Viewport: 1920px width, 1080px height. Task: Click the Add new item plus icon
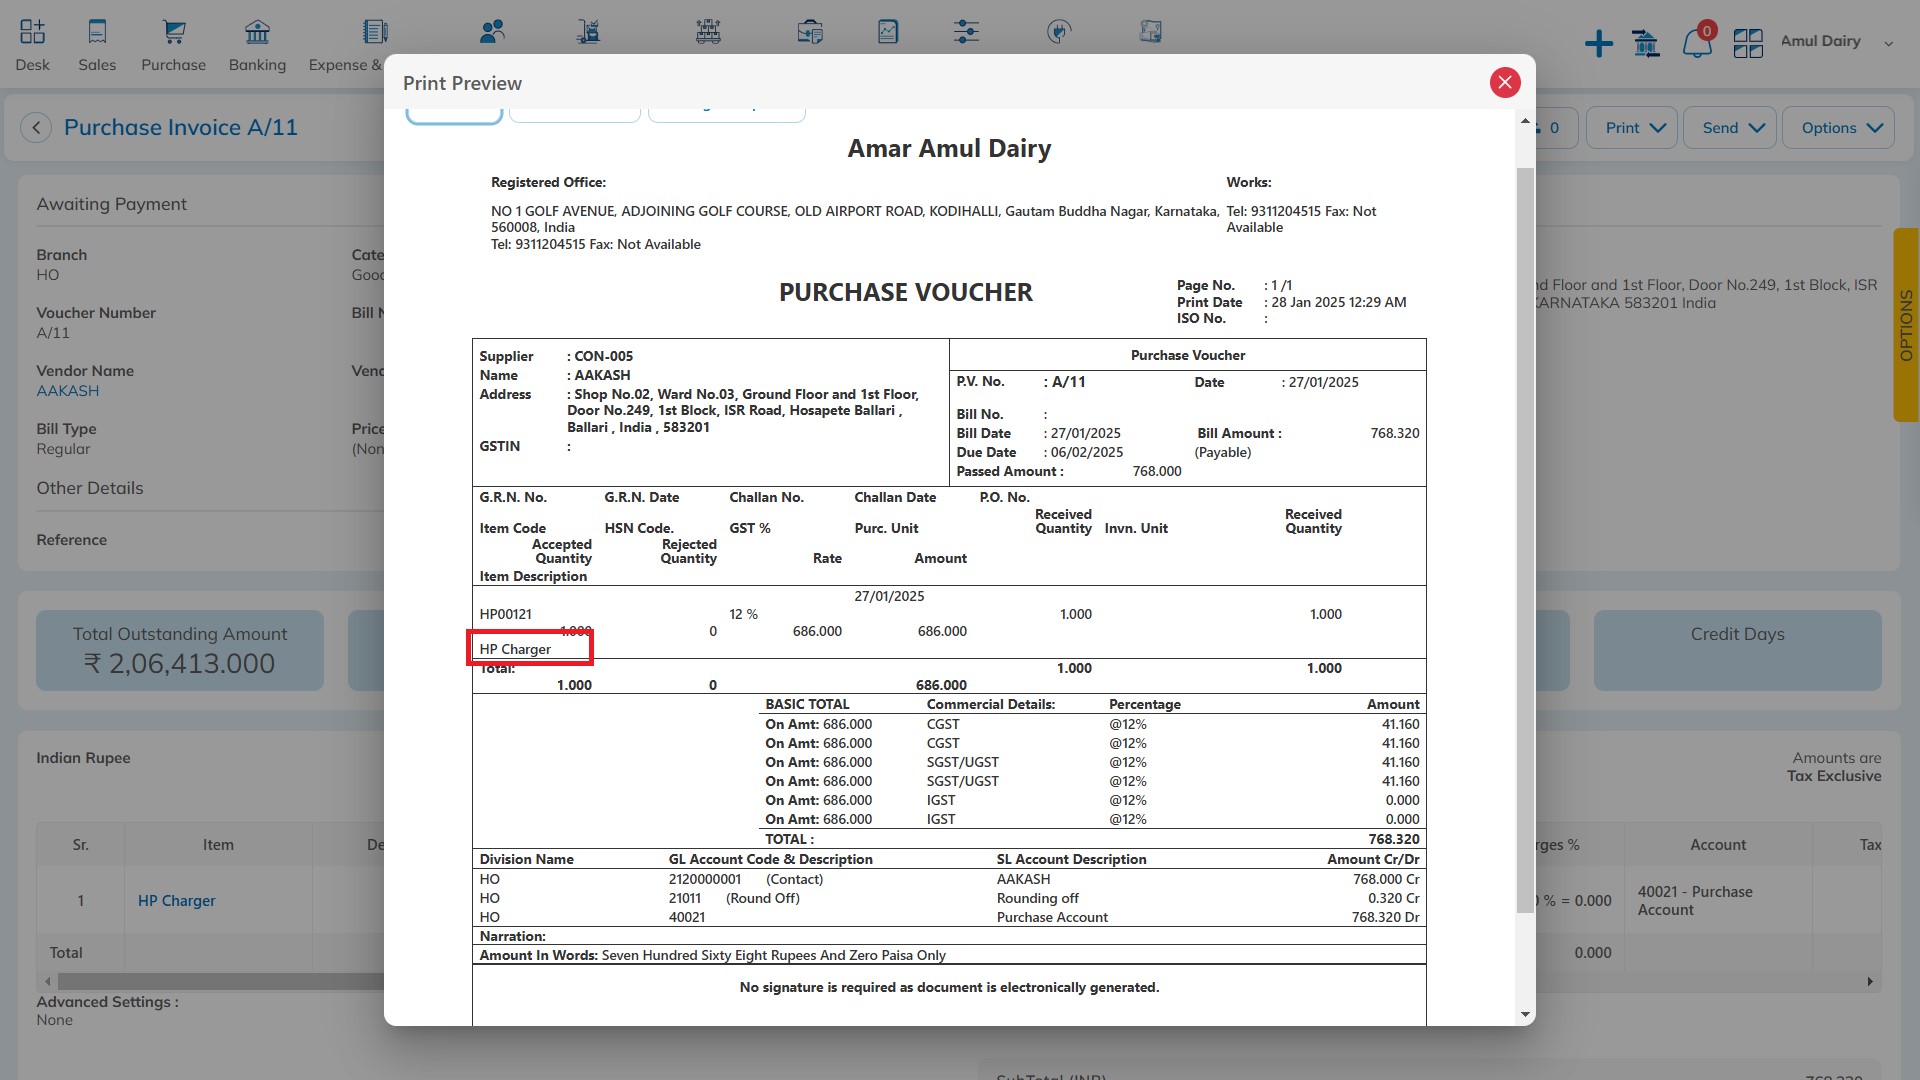point(1598,42)
